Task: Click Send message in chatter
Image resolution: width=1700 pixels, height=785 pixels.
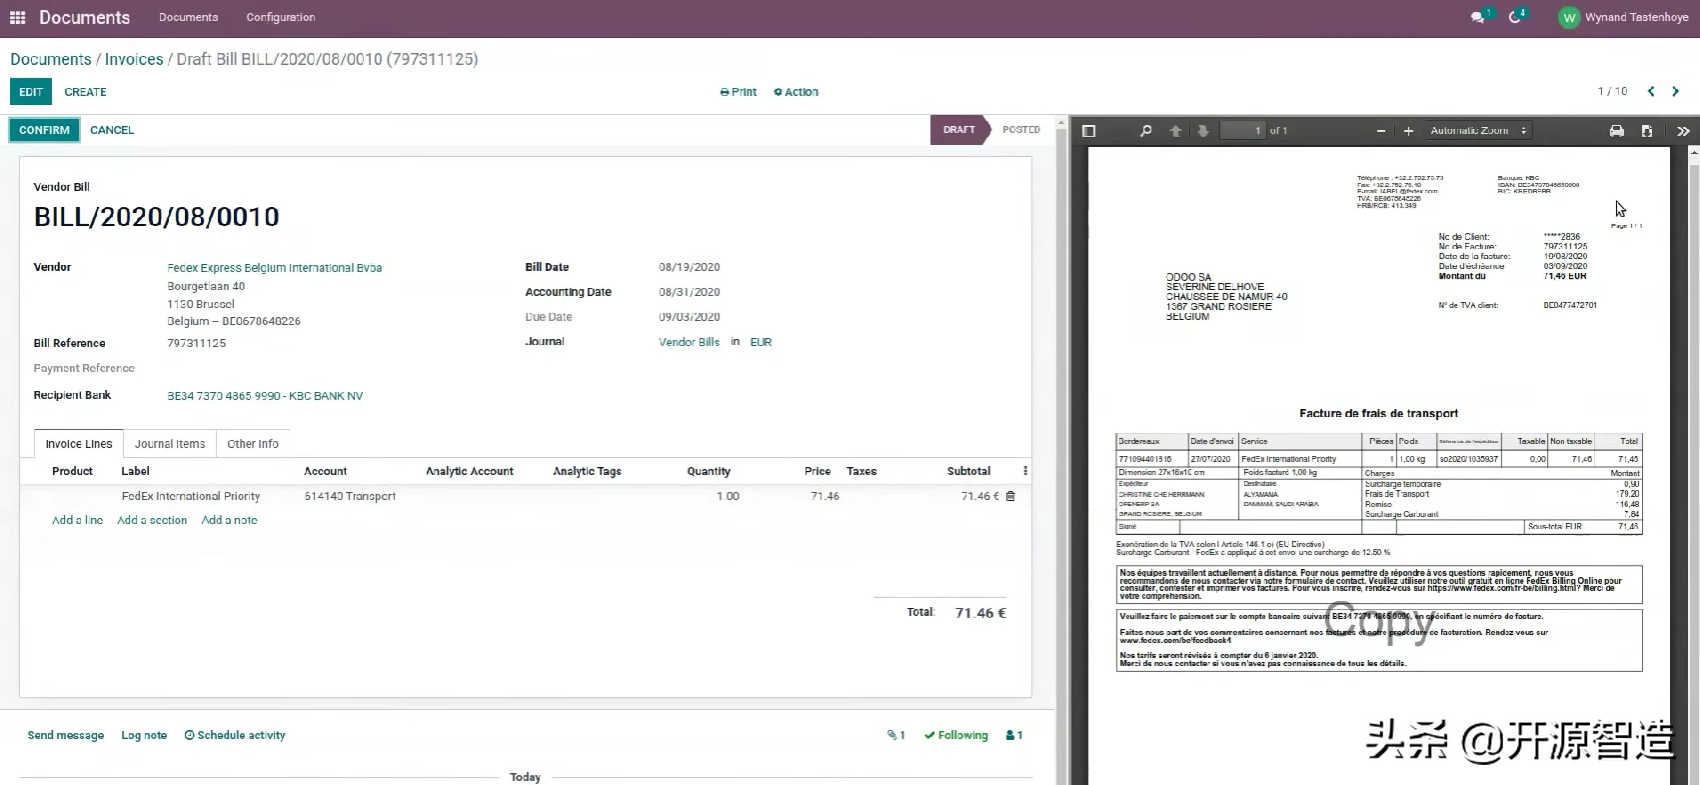Action: click(x=66, y=735)
